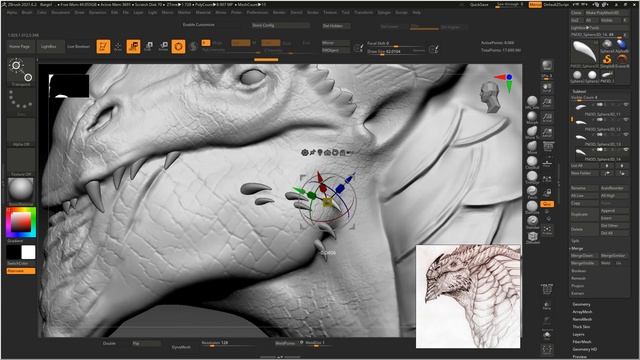This screenshot has height=360, width=640.
Task: Select the Move gizmo mode icon
Action: coord(133,47)
